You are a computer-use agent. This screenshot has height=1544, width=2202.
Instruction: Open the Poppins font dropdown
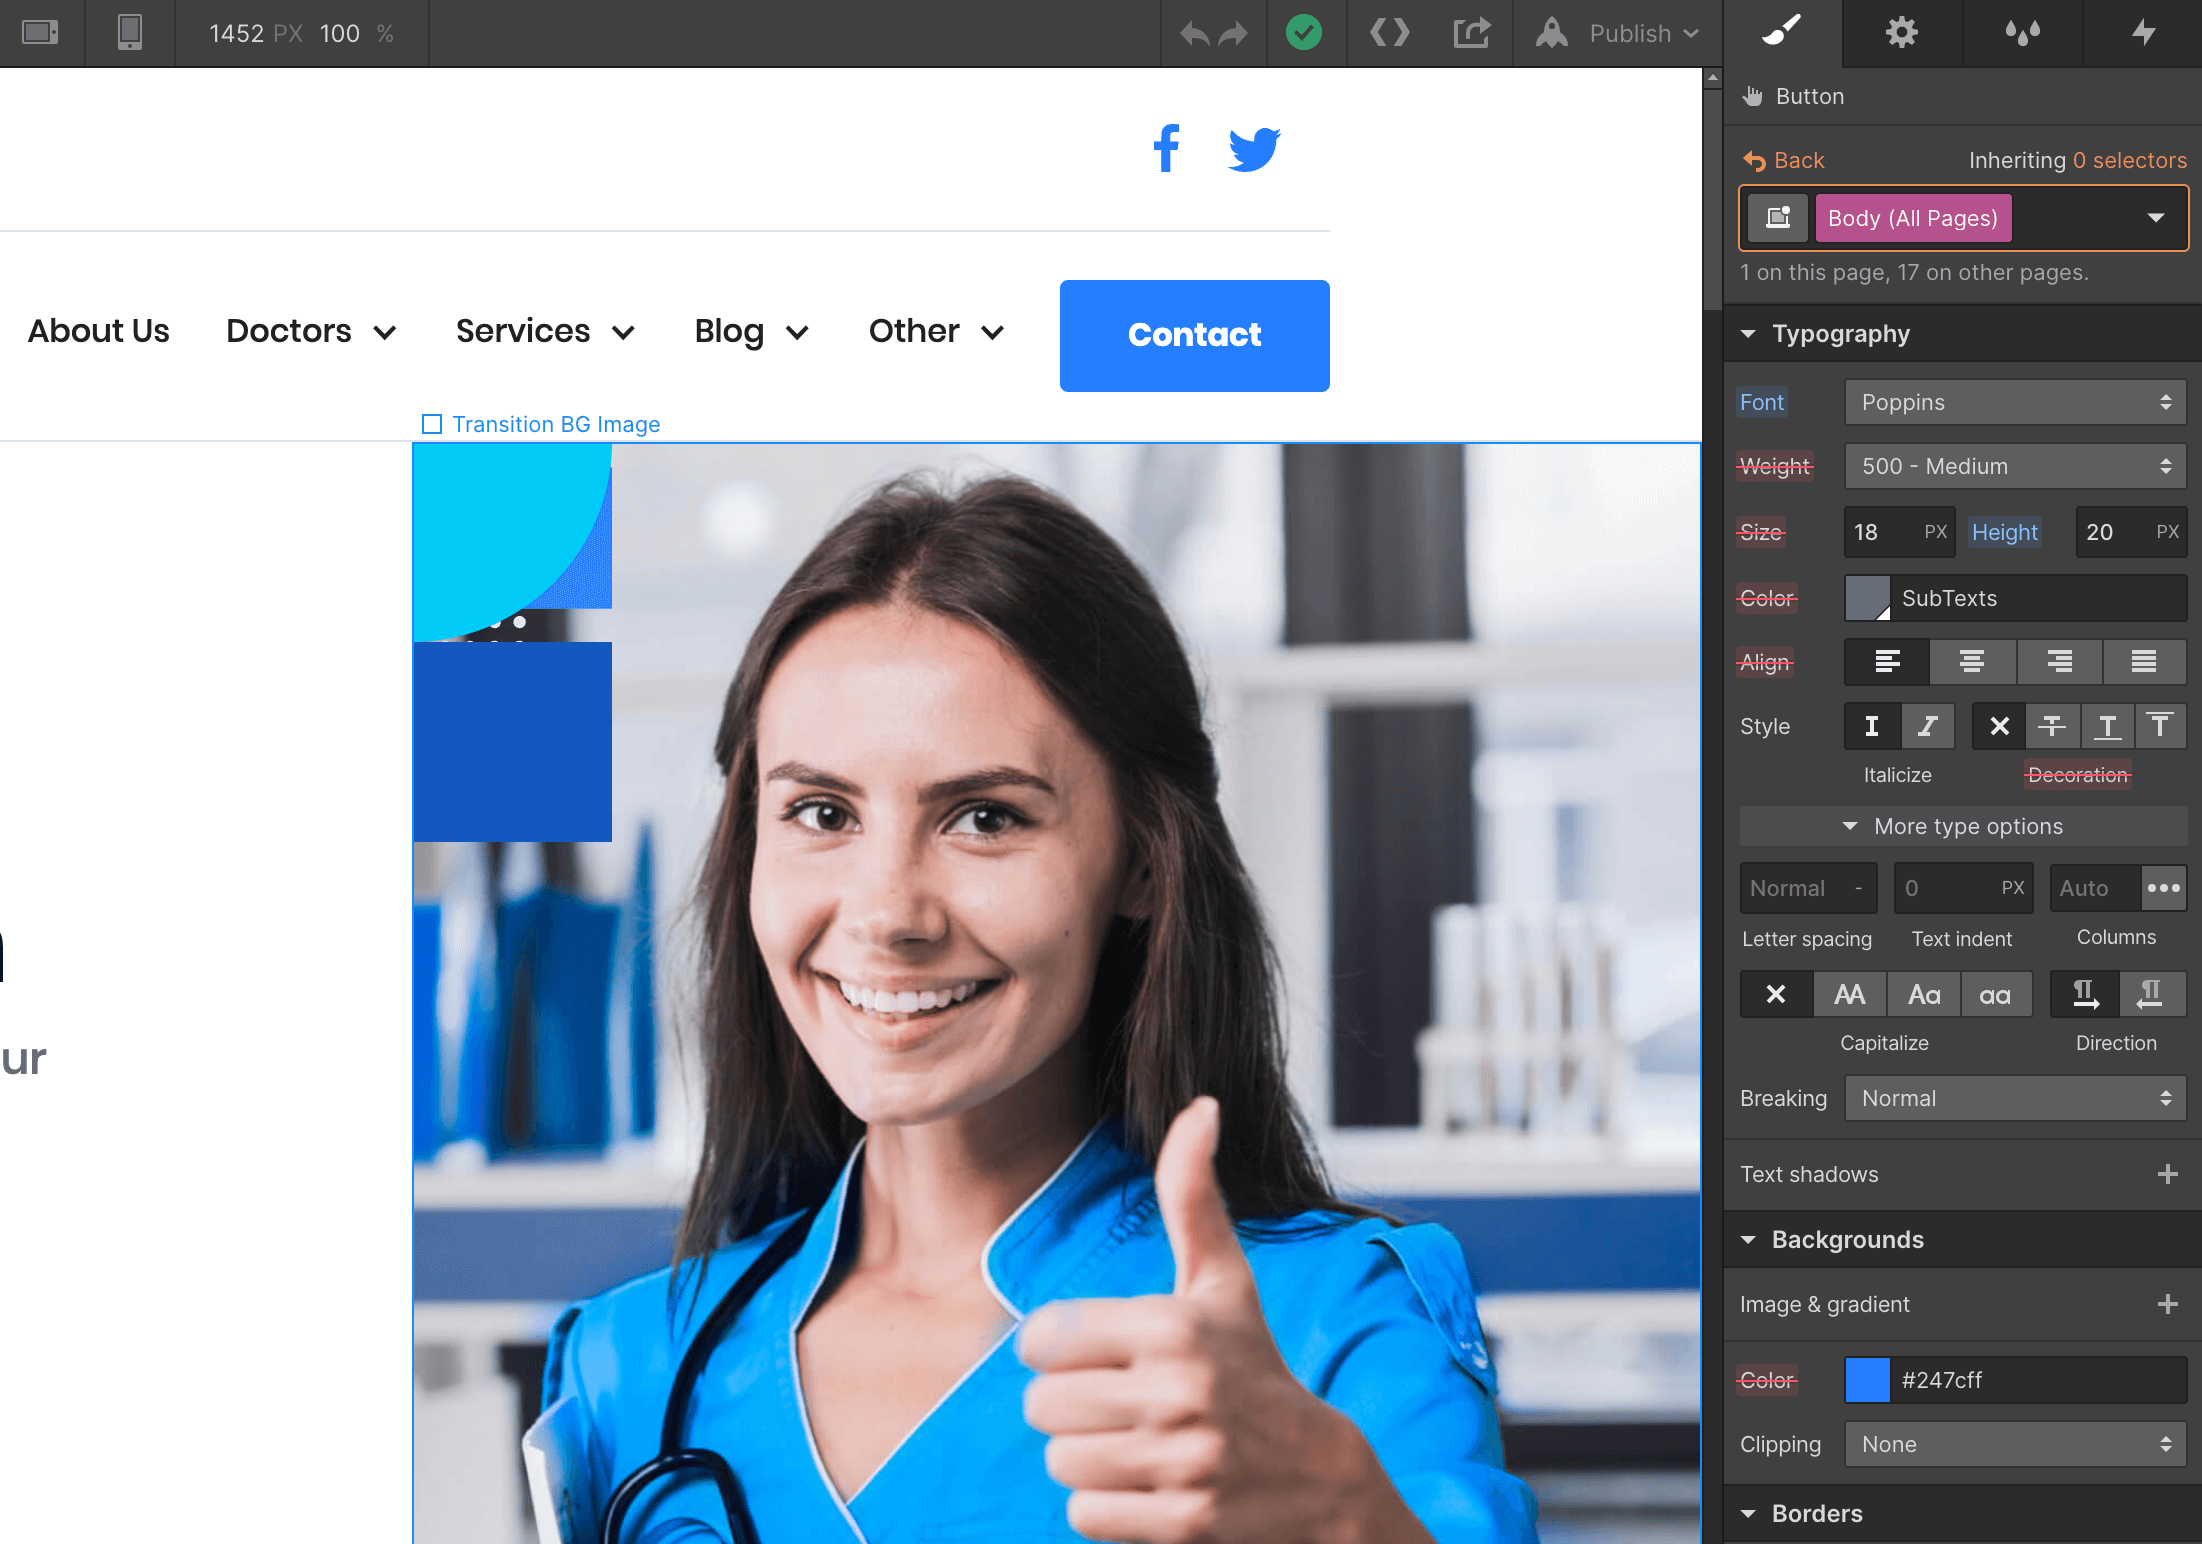tap(2014, 402)
